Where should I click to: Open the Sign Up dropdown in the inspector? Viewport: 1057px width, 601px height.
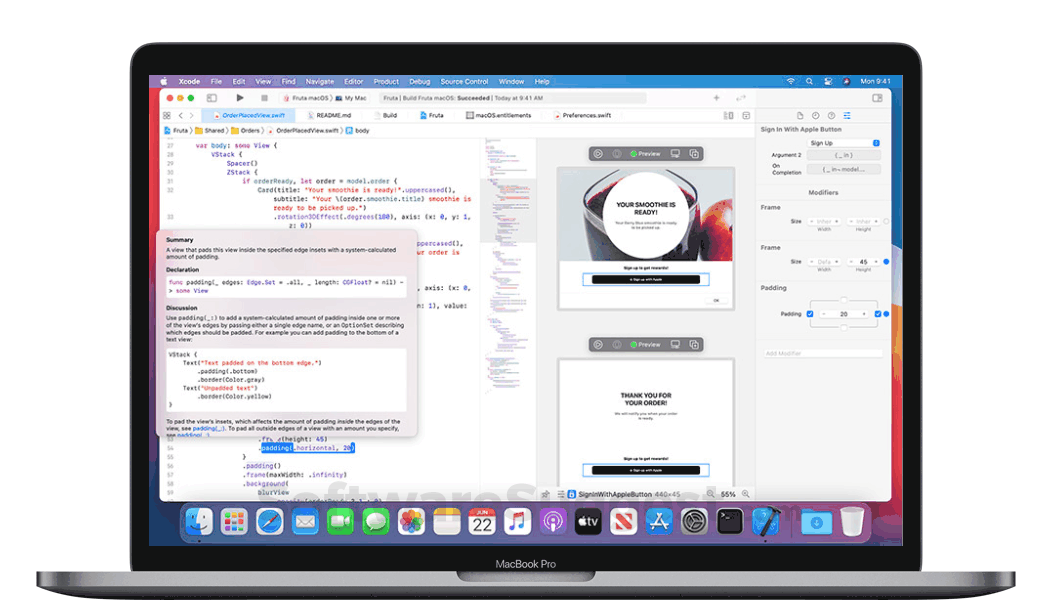(844, 143)
